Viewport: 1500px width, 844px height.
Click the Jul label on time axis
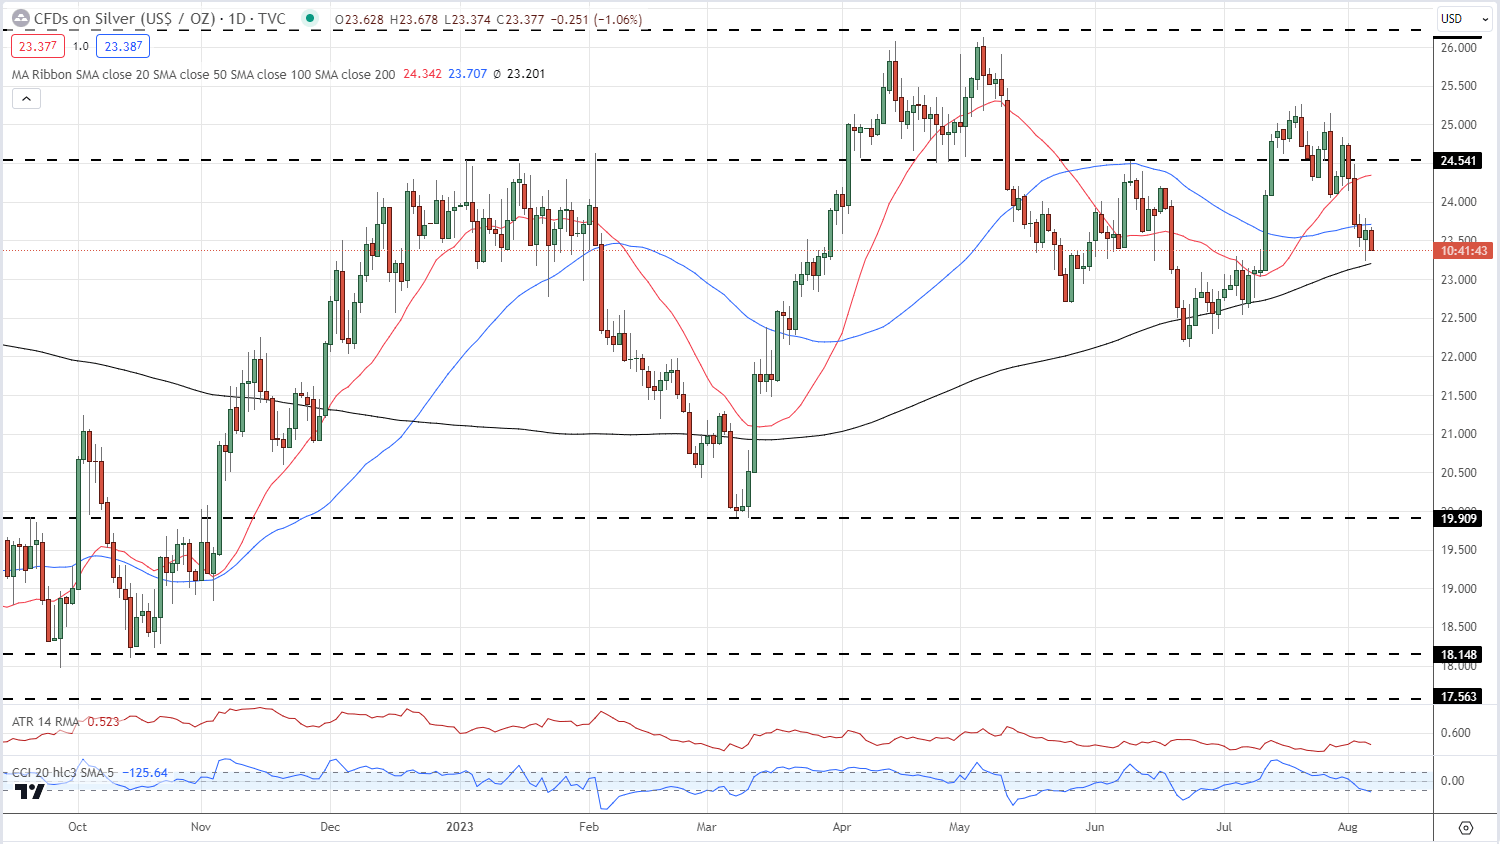pyautogui.click(x=1223, y=827)
